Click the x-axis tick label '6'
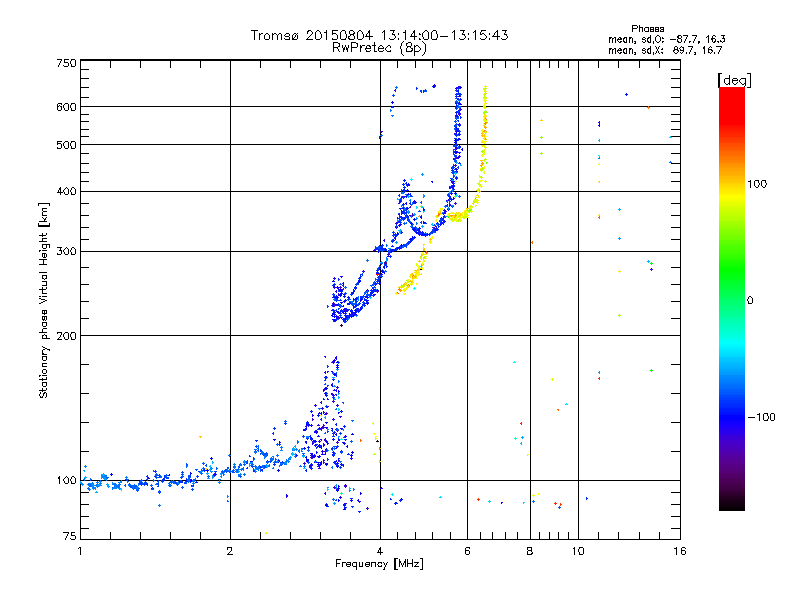Image resolution: width=800 pixels, height=600 pixels. [x=467, y=551]
